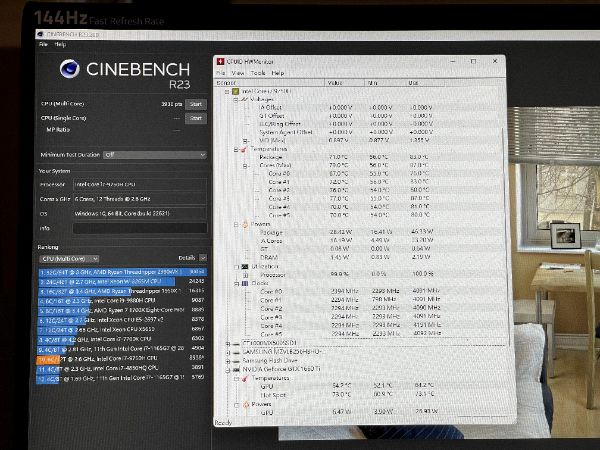The width and height of the screenshot is (600, 450).
Task: Open the Ranking CPU (Multi Core) dropdown
Action: (69, 259)
